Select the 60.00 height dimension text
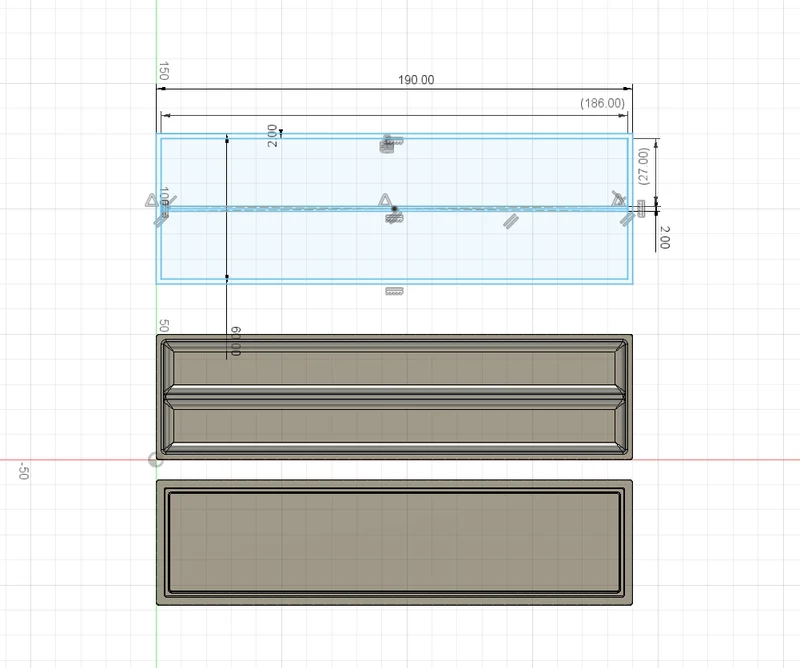This screenshot has width=800, height=668. (235, 341)
